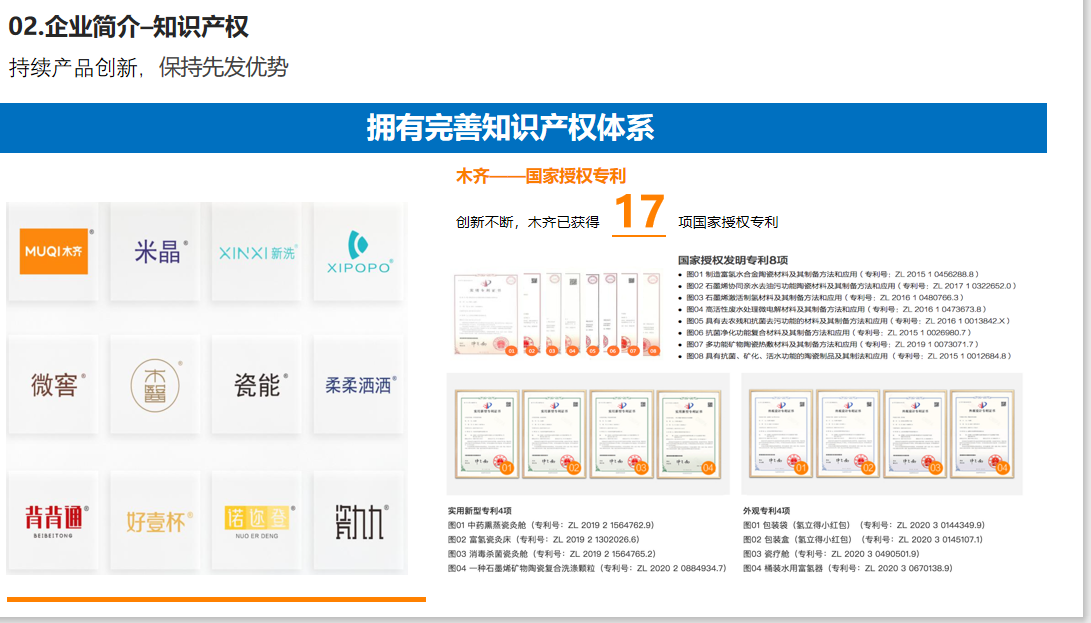Click the XINXI新洗 logo
1091x623 pixels.
click(x=257, y=252)
